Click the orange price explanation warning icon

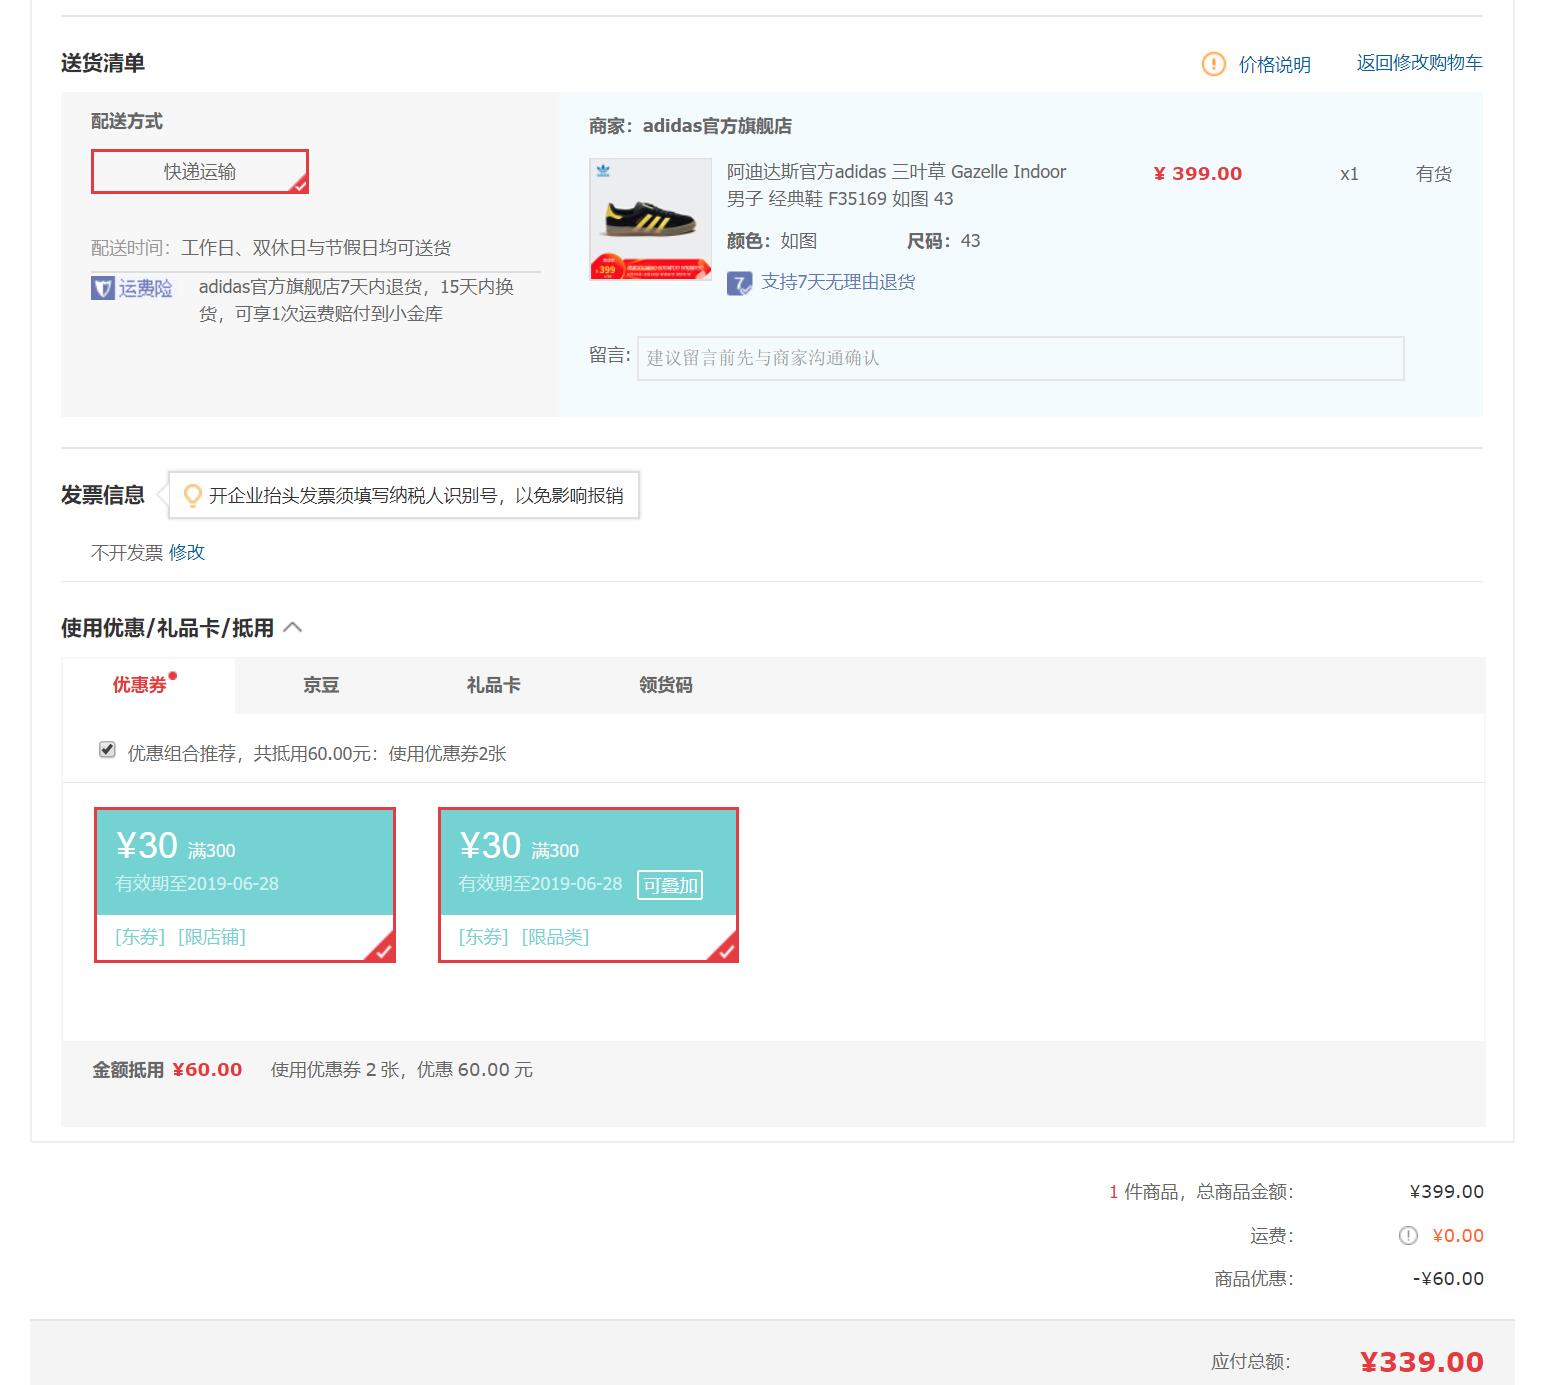[x=1213, y=64]
